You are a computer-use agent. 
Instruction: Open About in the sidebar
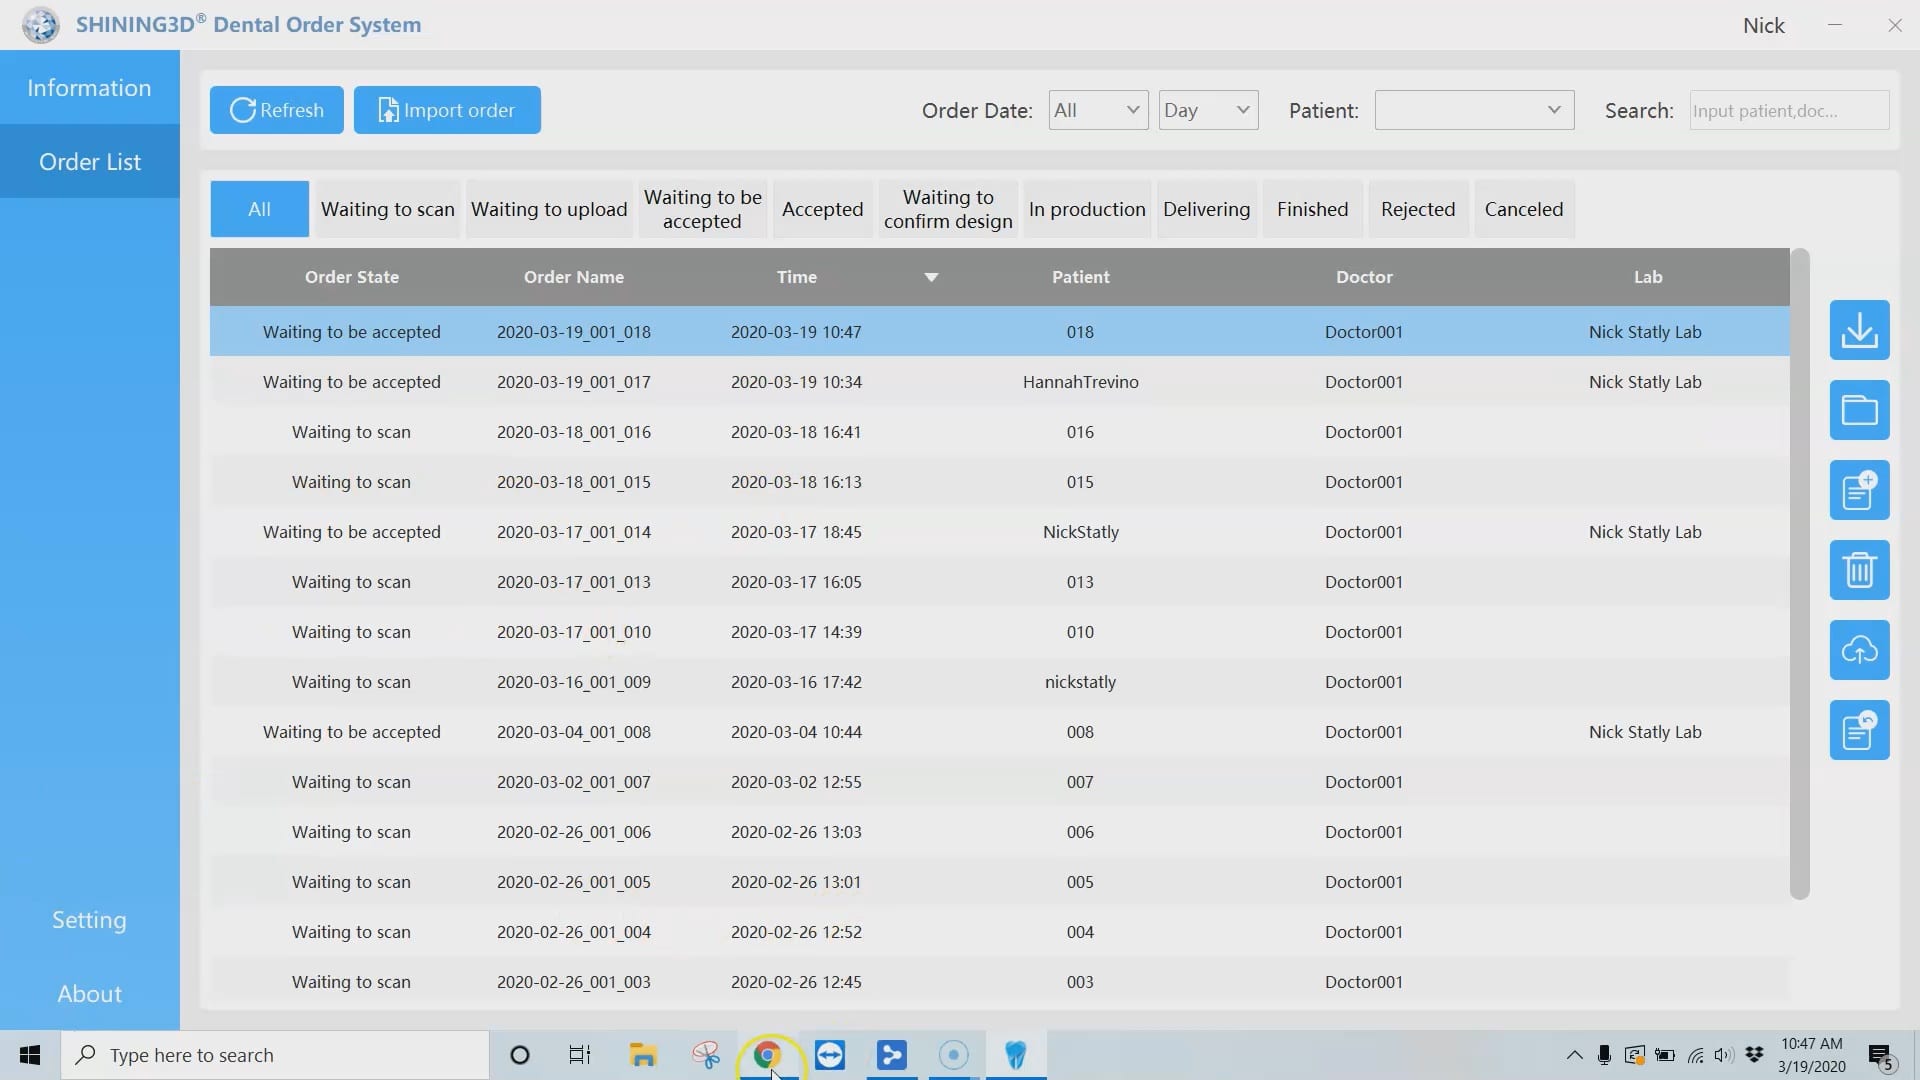coord(90,994)
